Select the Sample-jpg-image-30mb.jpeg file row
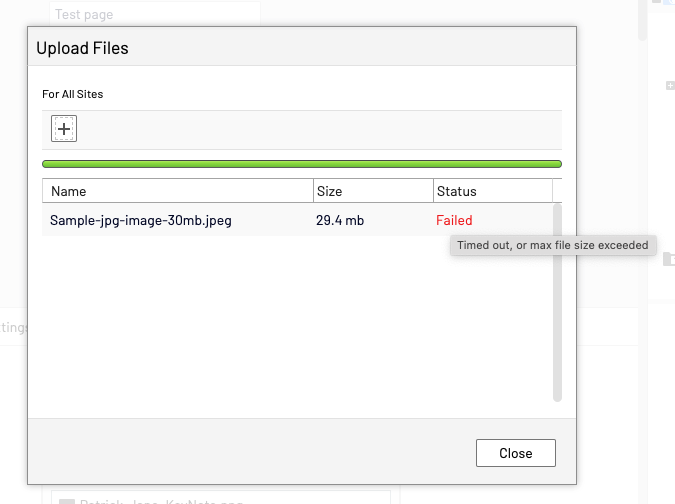This screenshot has height=504, width=675. [x=141, y=220]
